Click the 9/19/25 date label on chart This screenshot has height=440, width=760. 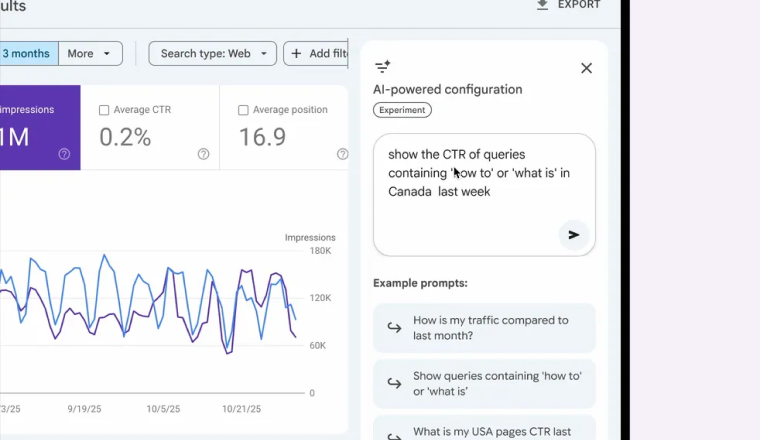(84, 409)
